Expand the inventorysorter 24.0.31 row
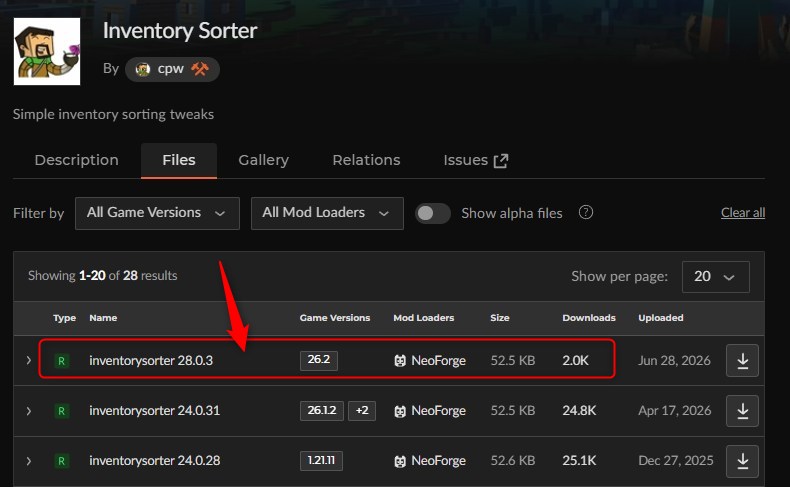Viewport: 790px width, 487px height. click(29, 410)
